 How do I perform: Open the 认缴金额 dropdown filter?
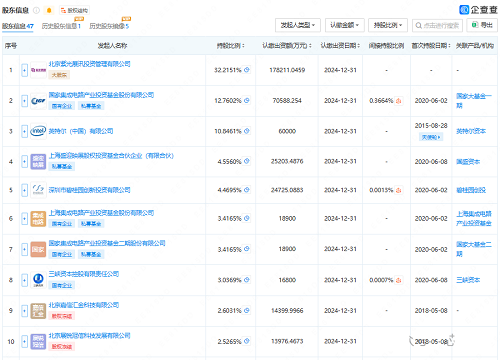click(345, 25)
